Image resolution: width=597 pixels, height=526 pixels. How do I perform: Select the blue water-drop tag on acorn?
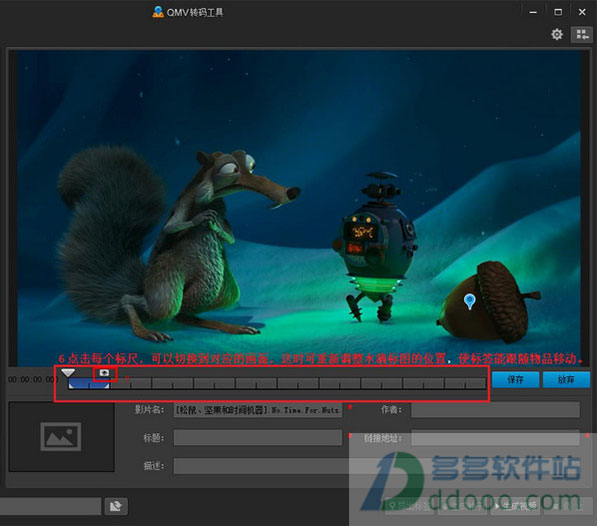tap(470, 301)
